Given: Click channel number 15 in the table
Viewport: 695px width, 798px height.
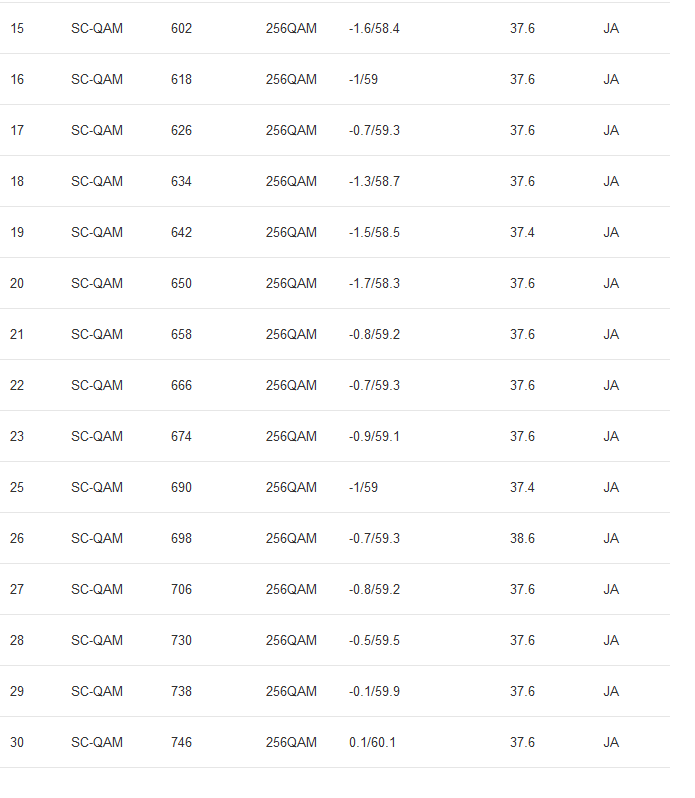Looking at the screenshot, I should [17, 29].
